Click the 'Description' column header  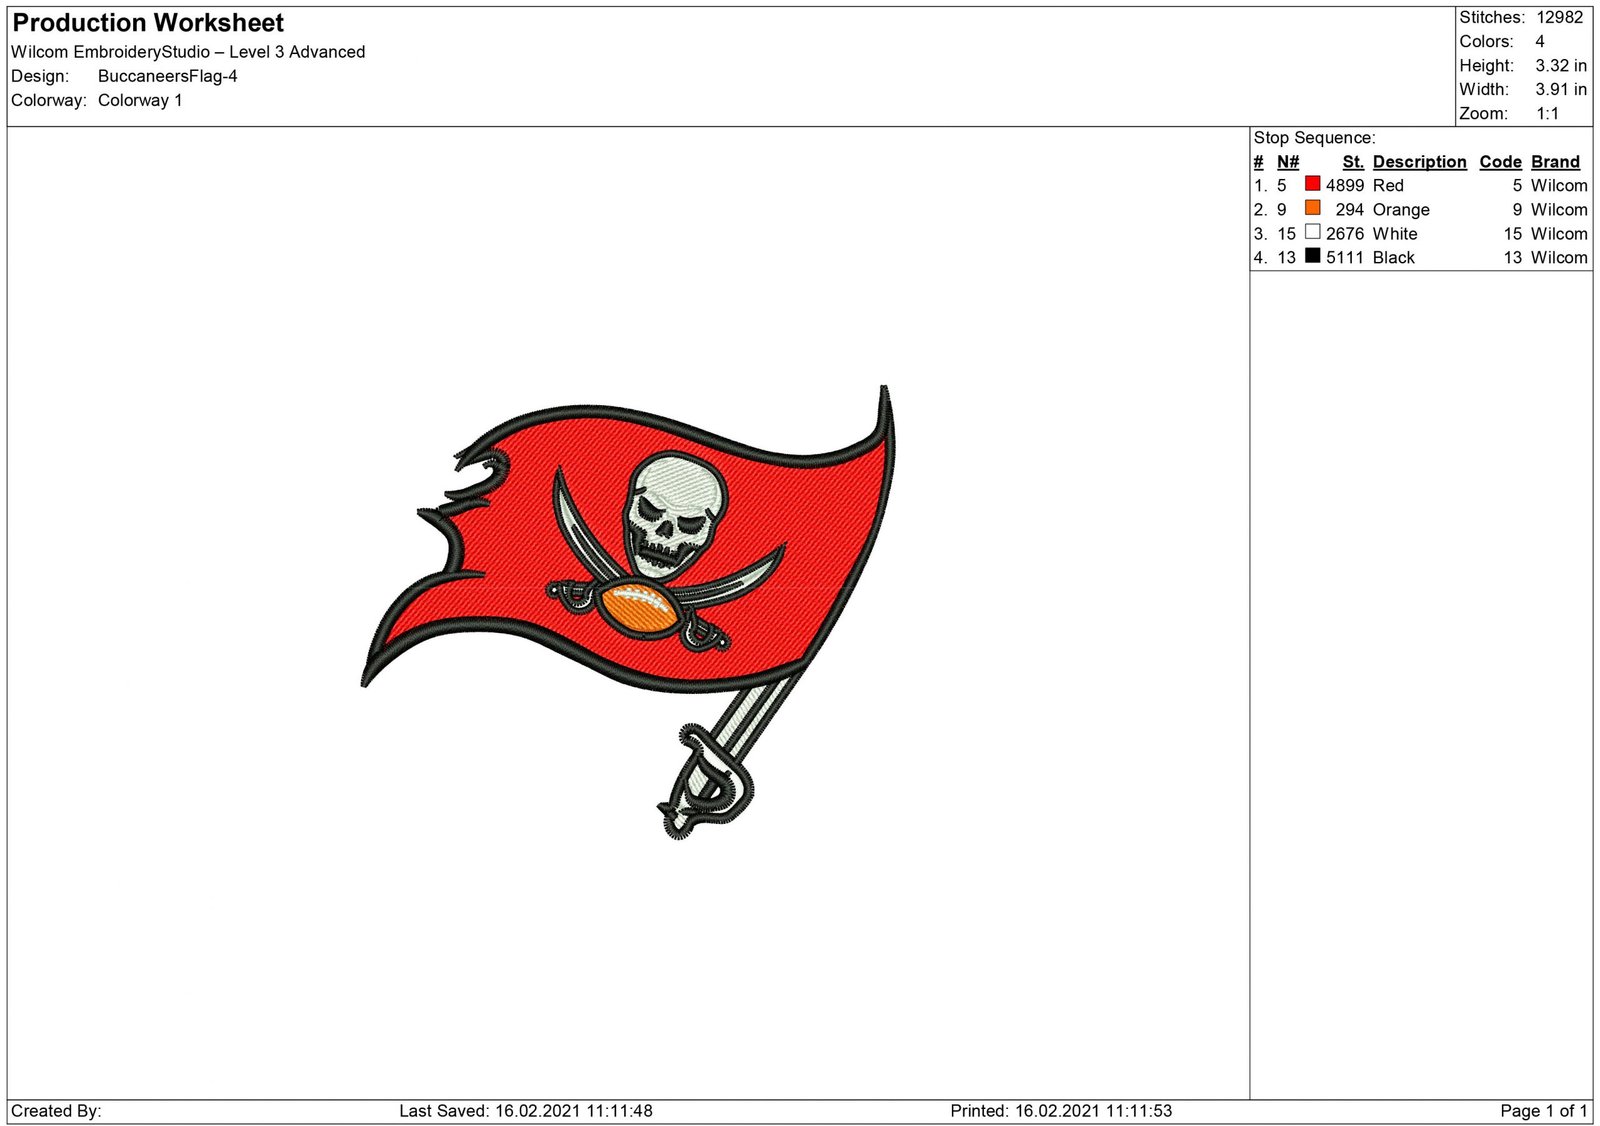point(1419,162)
